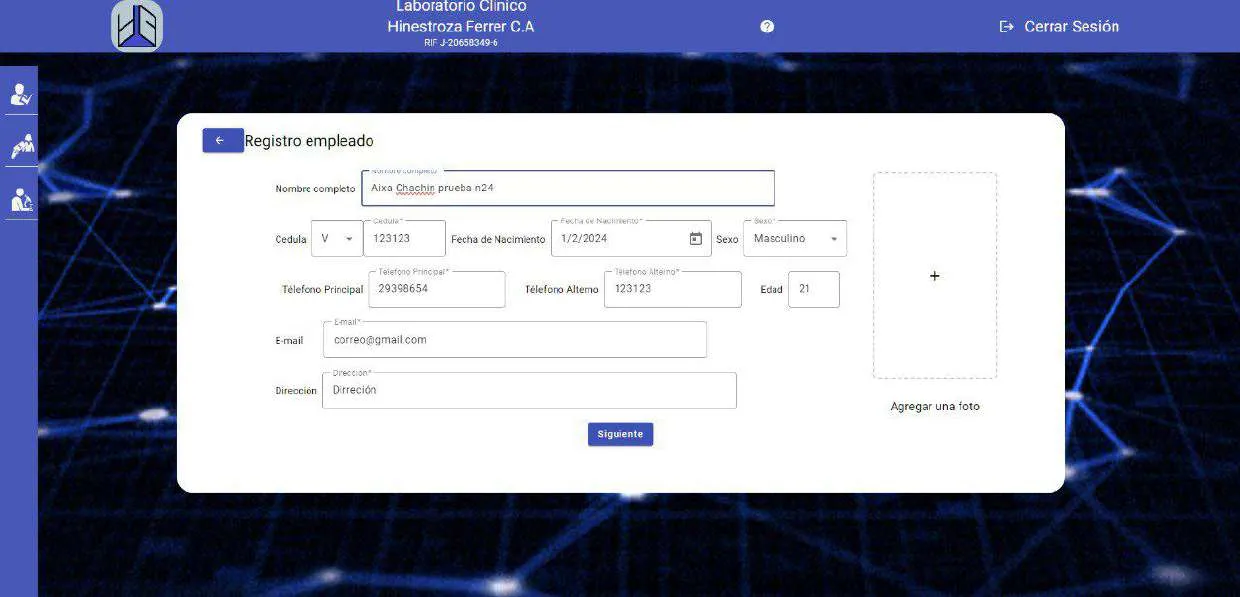Click the Cedula number input field
The width and height of the screenshot is (1240, 597).
pos(404,239)
